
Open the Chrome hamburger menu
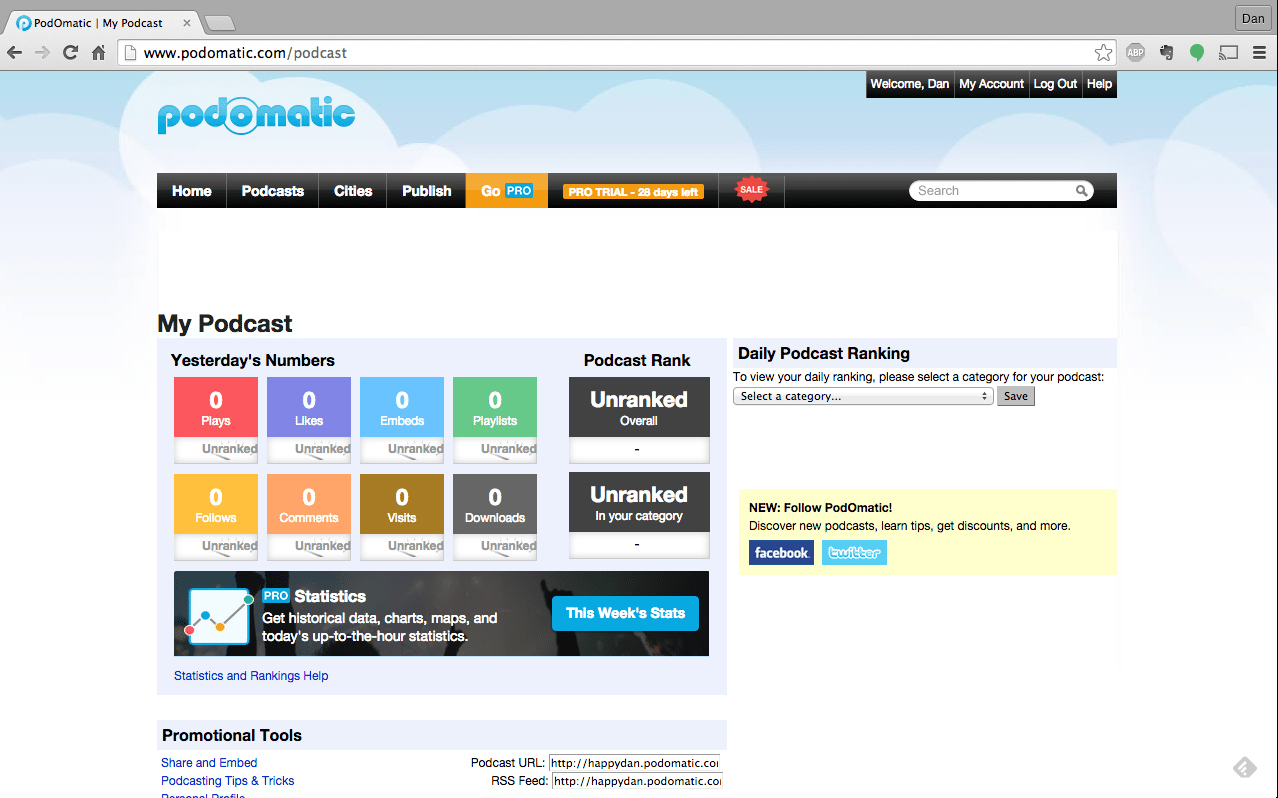[1259, 53]
